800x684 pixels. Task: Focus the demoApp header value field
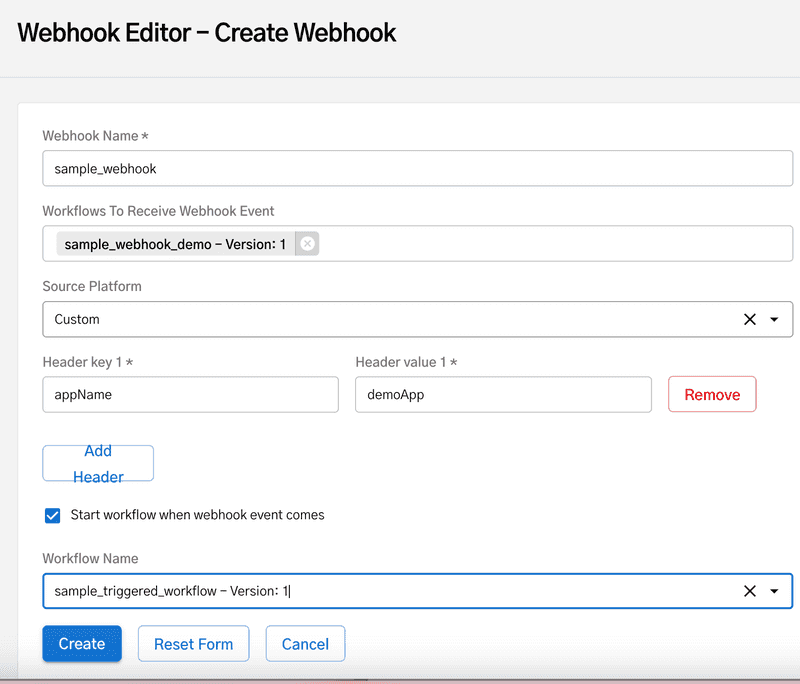click(503, 394)
